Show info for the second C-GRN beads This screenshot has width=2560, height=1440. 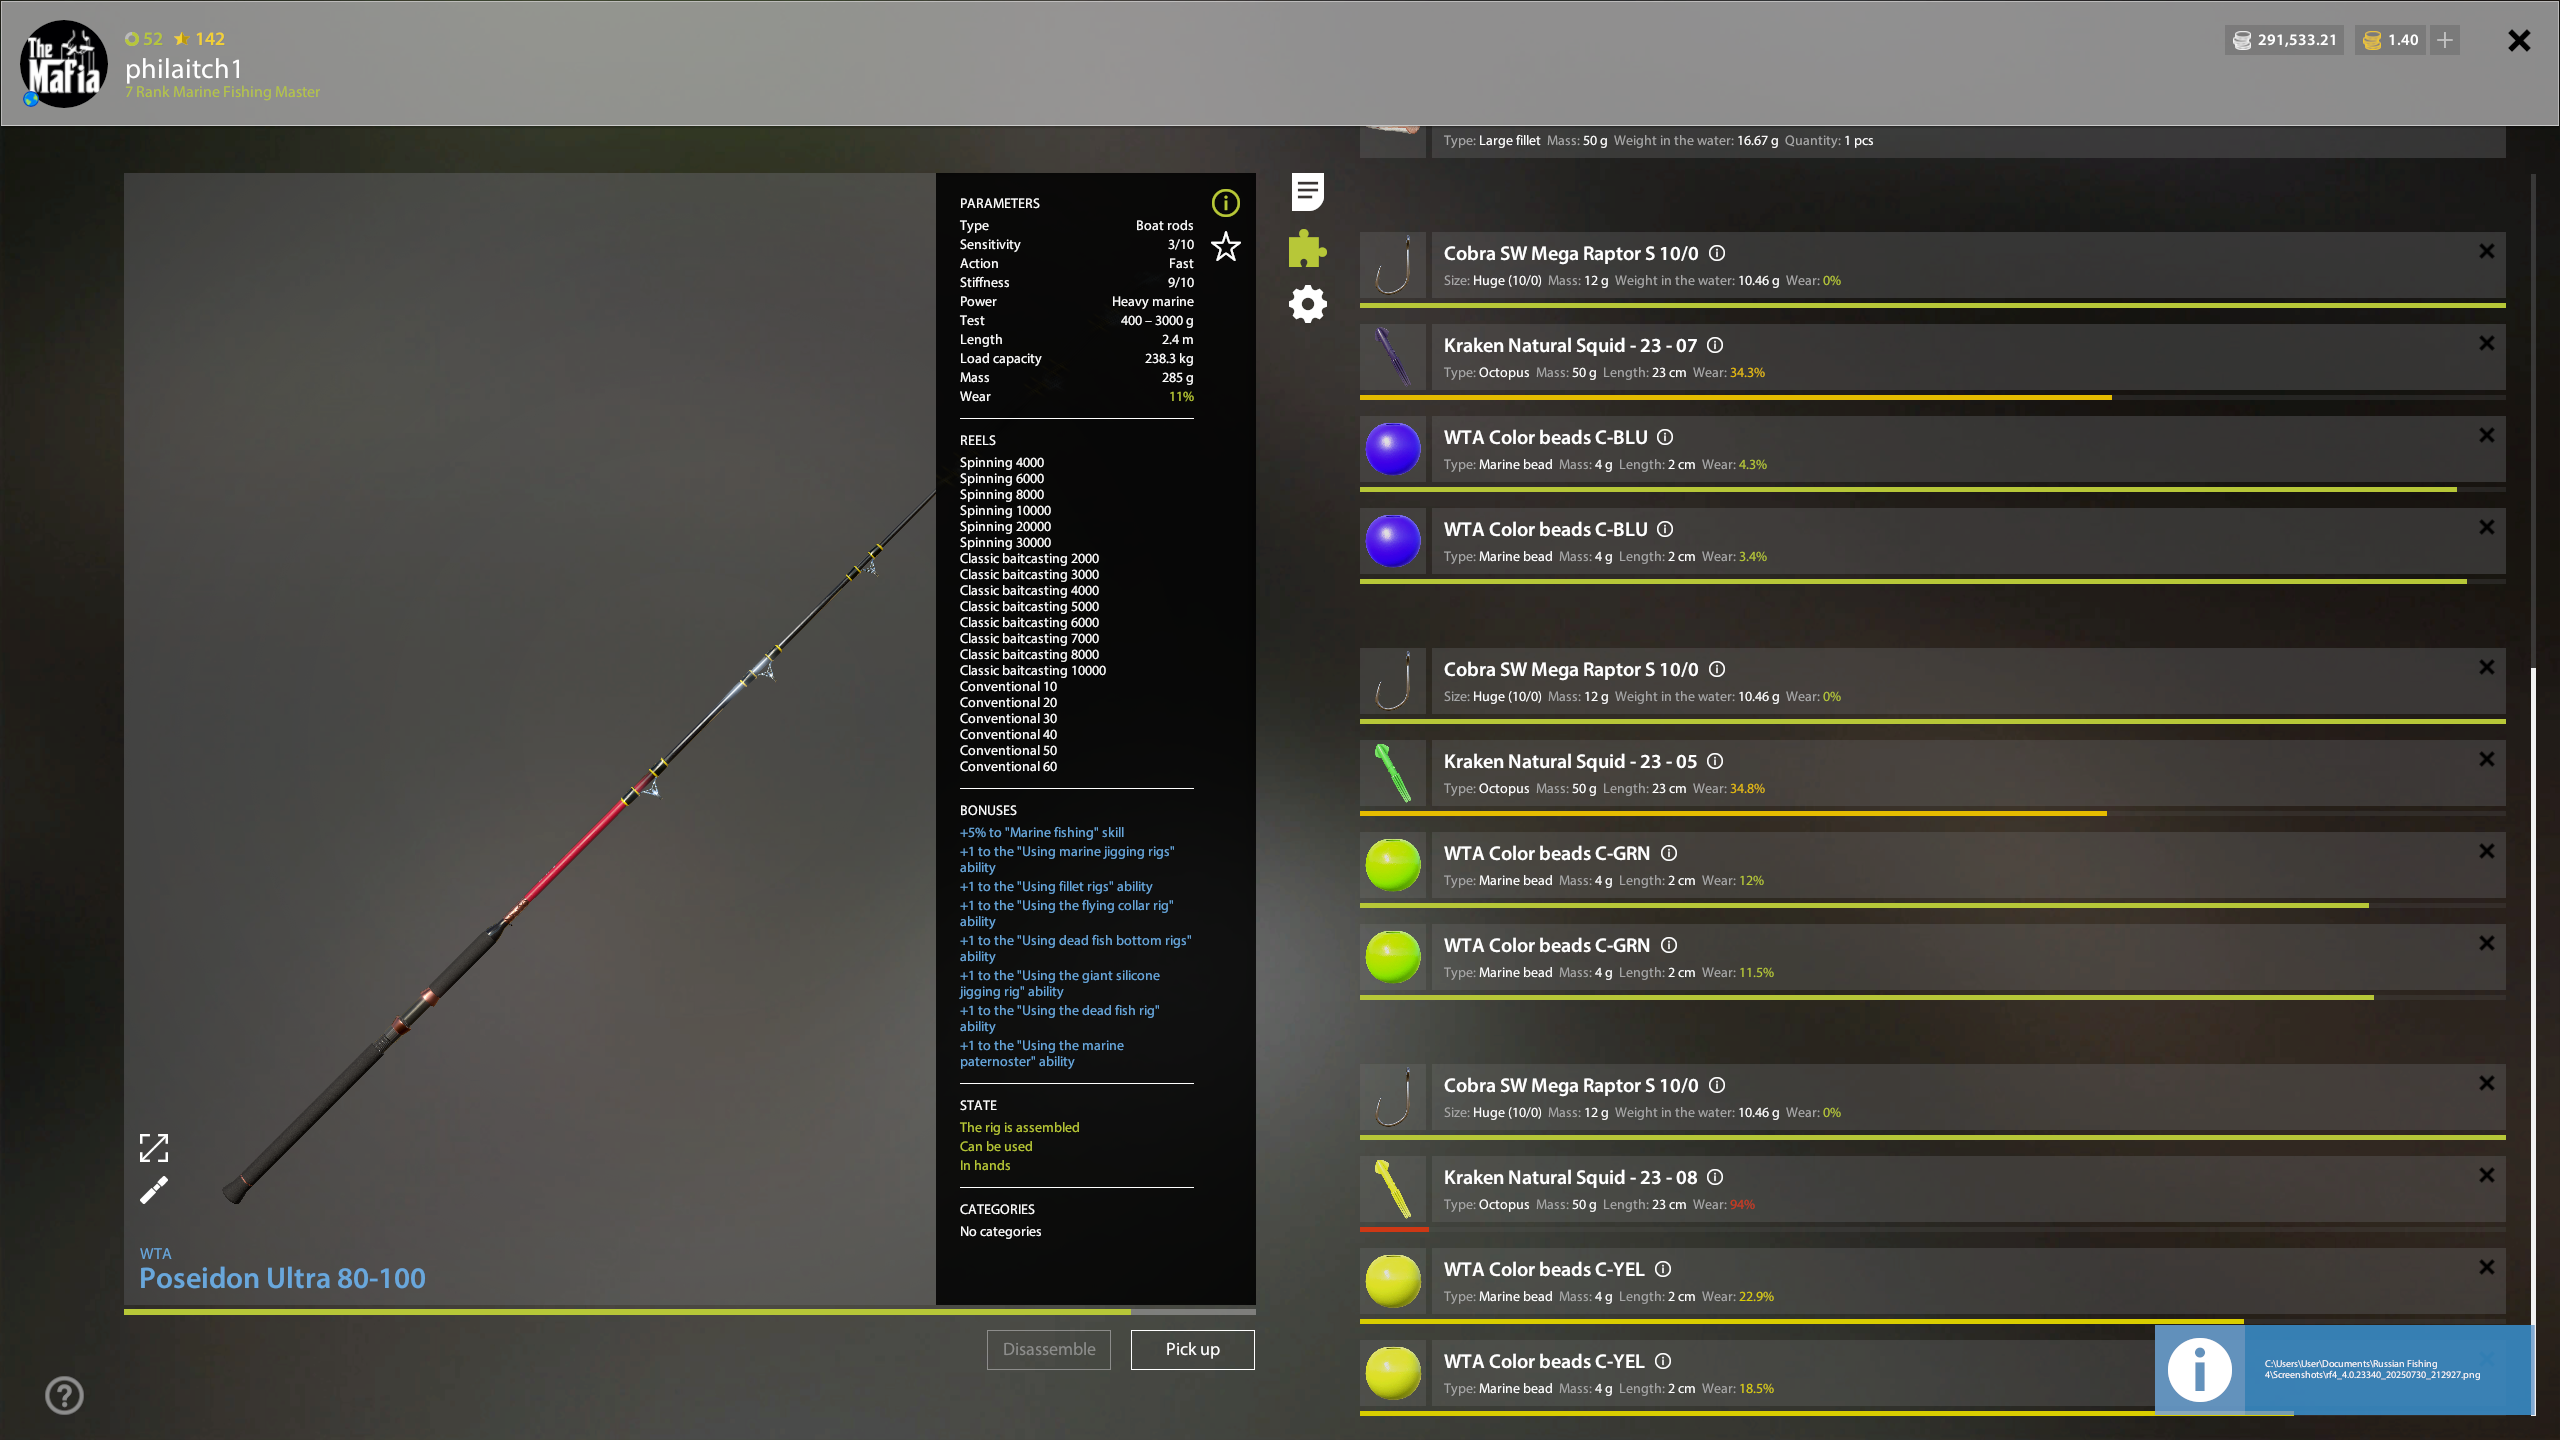1669,945
